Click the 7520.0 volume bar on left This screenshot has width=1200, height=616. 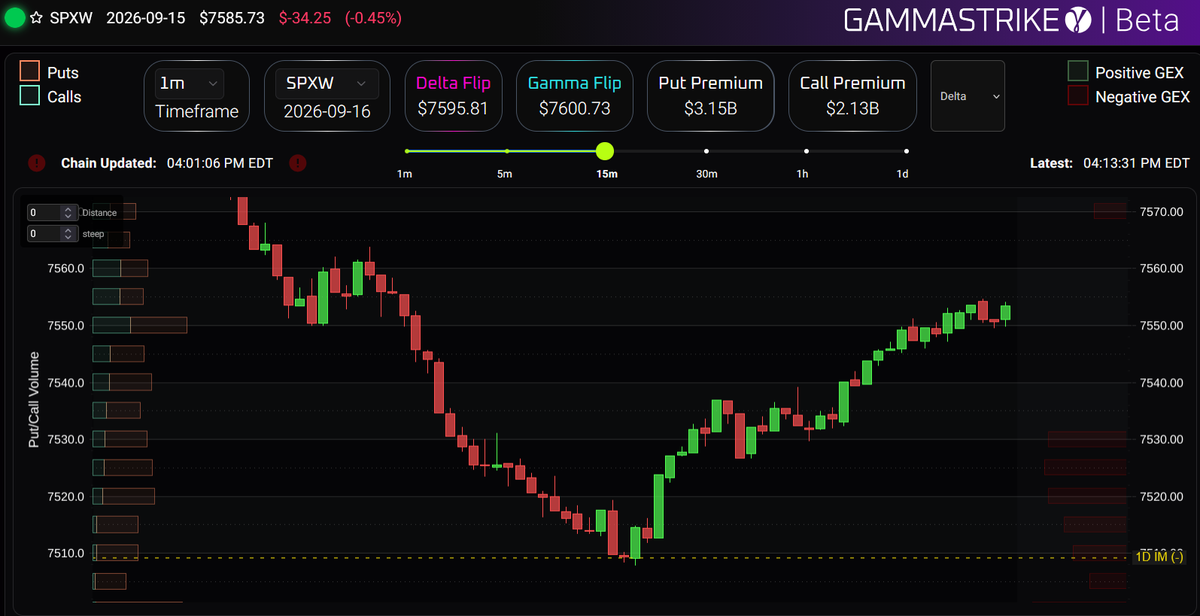[x=124, y=496]
